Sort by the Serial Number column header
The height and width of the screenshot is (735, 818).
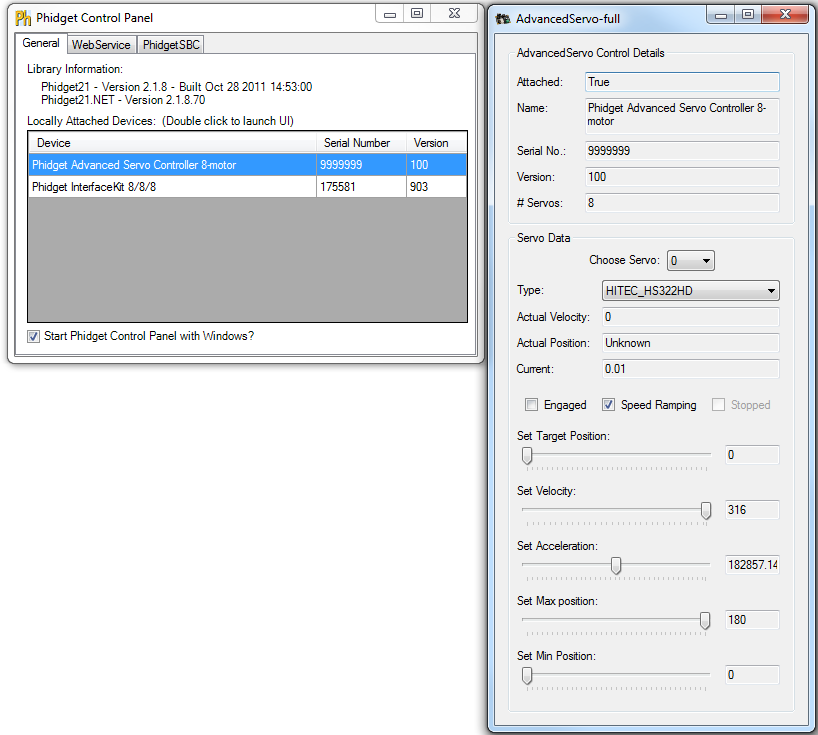point(362,143)
